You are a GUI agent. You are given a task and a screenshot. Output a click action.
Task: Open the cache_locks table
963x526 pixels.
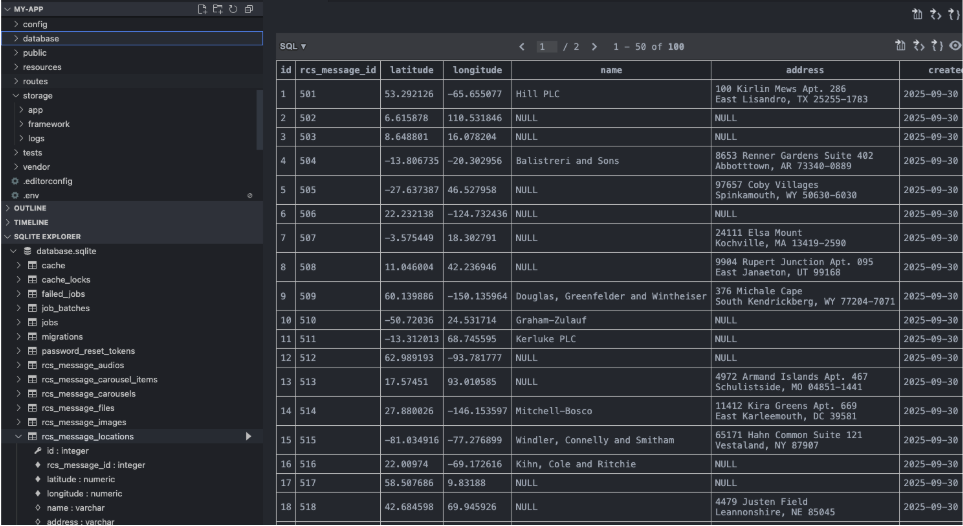point(66,280)
